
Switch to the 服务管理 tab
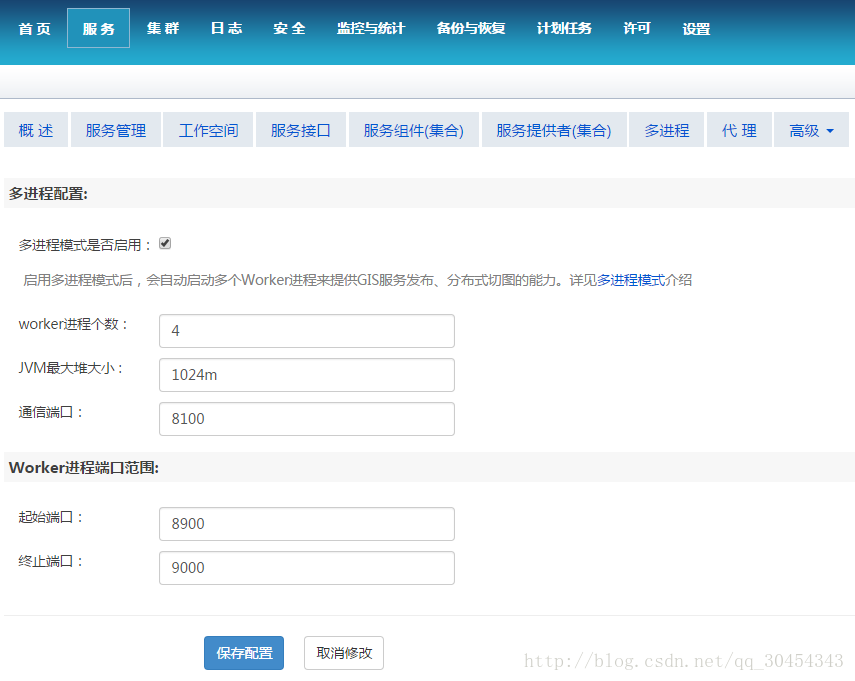coord(116,130)
